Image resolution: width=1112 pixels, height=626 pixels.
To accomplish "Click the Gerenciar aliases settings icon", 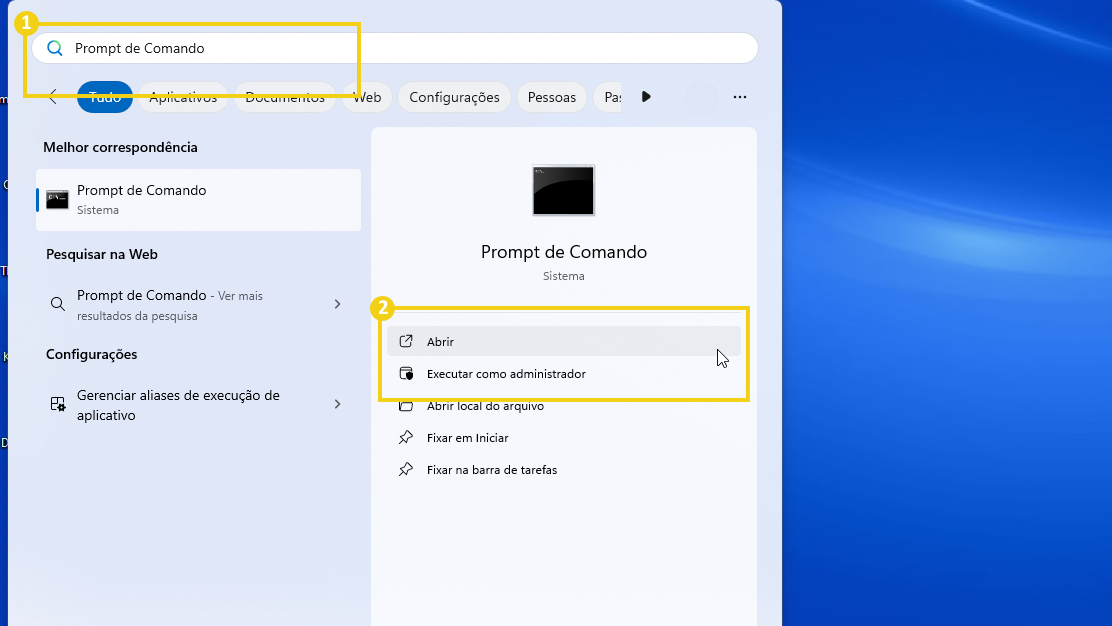I will 58,404.
